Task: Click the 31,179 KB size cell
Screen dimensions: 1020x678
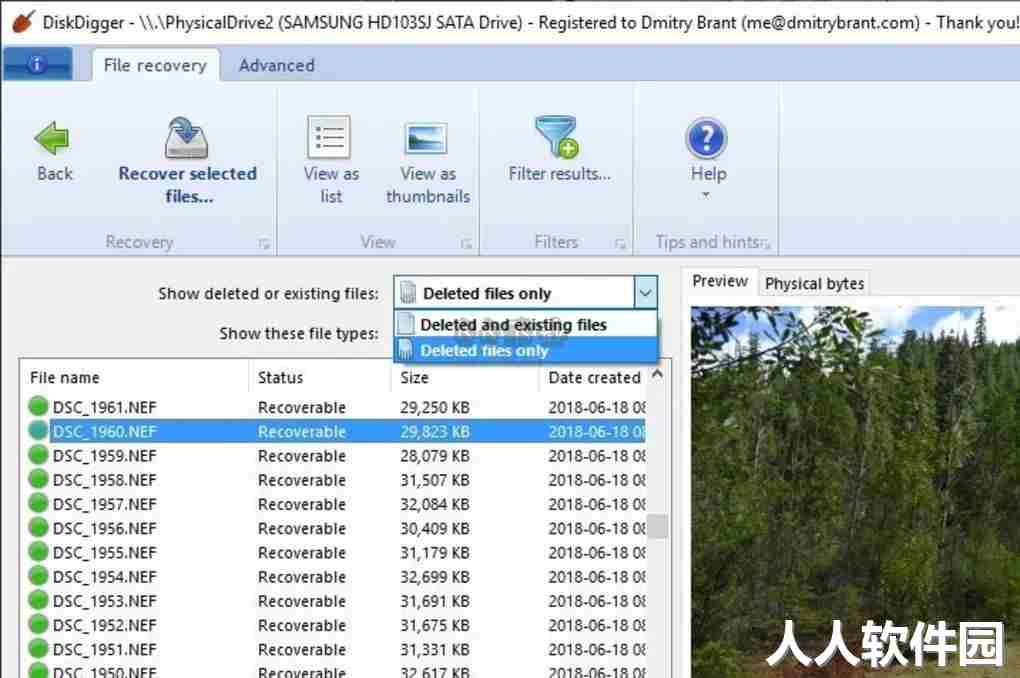Action: tap(435, 552)
